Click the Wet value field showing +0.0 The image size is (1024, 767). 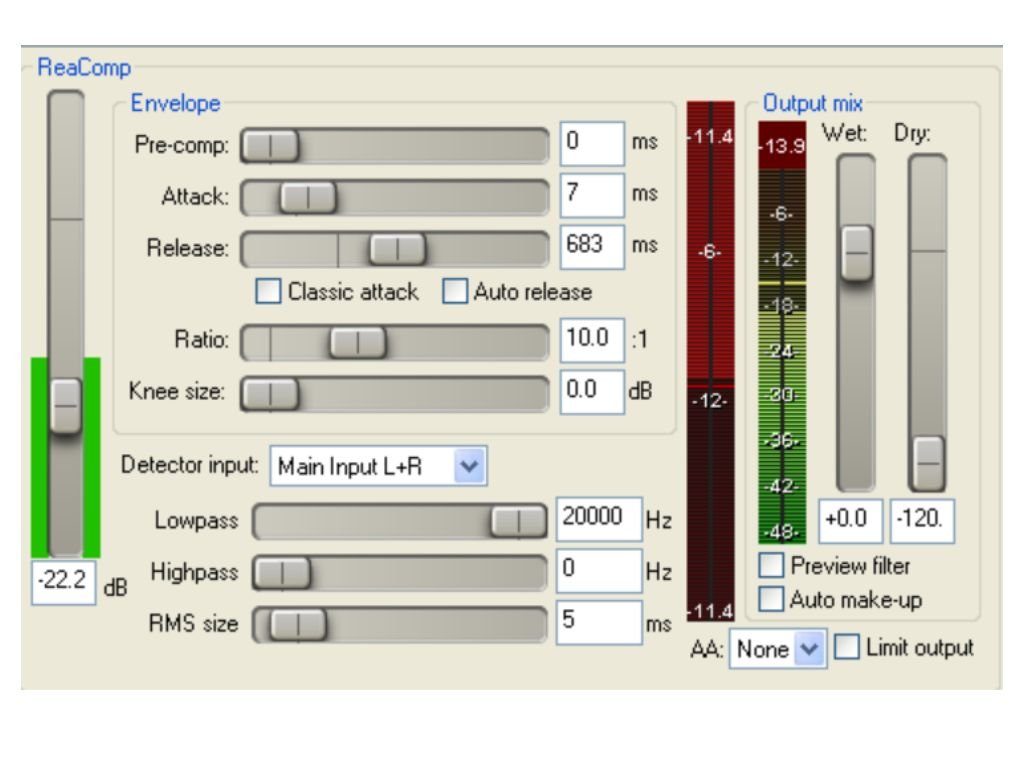coord(850,521)
